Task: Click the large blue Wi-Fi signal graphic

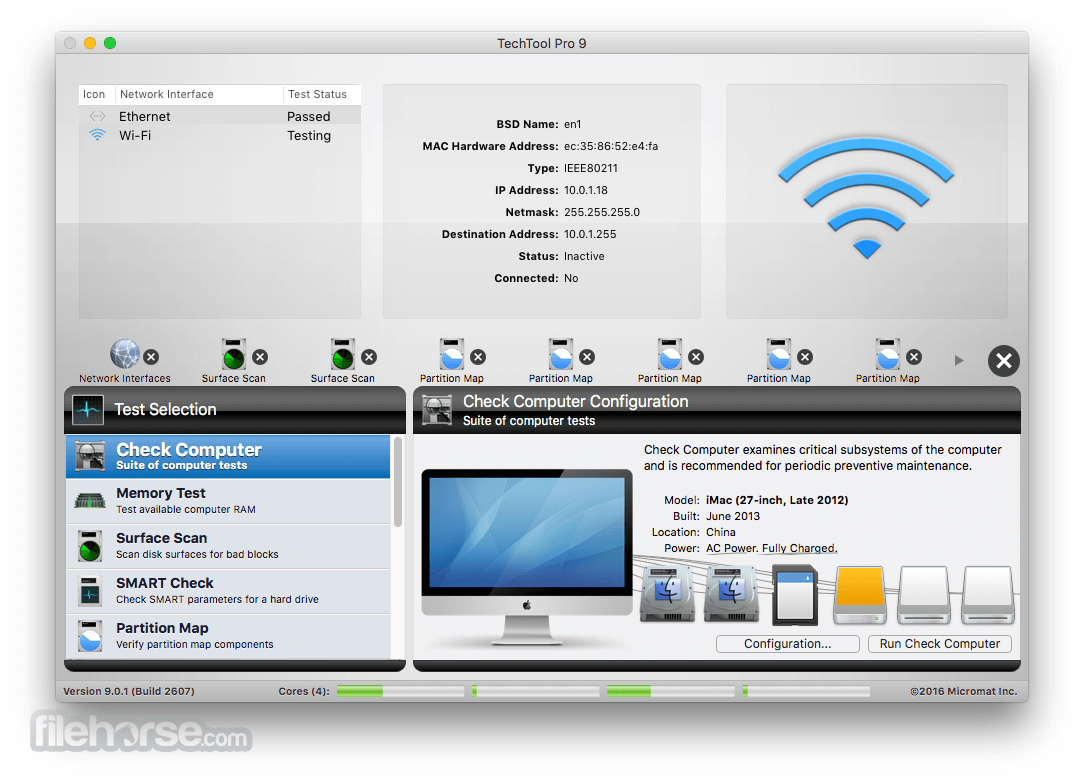Action: (x=866, y=198)
